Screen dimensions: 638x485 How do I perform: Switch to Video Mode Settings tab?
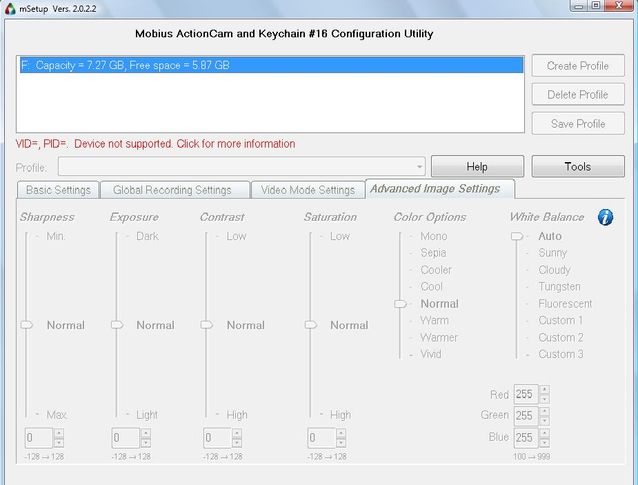click(x=308, y=190)
